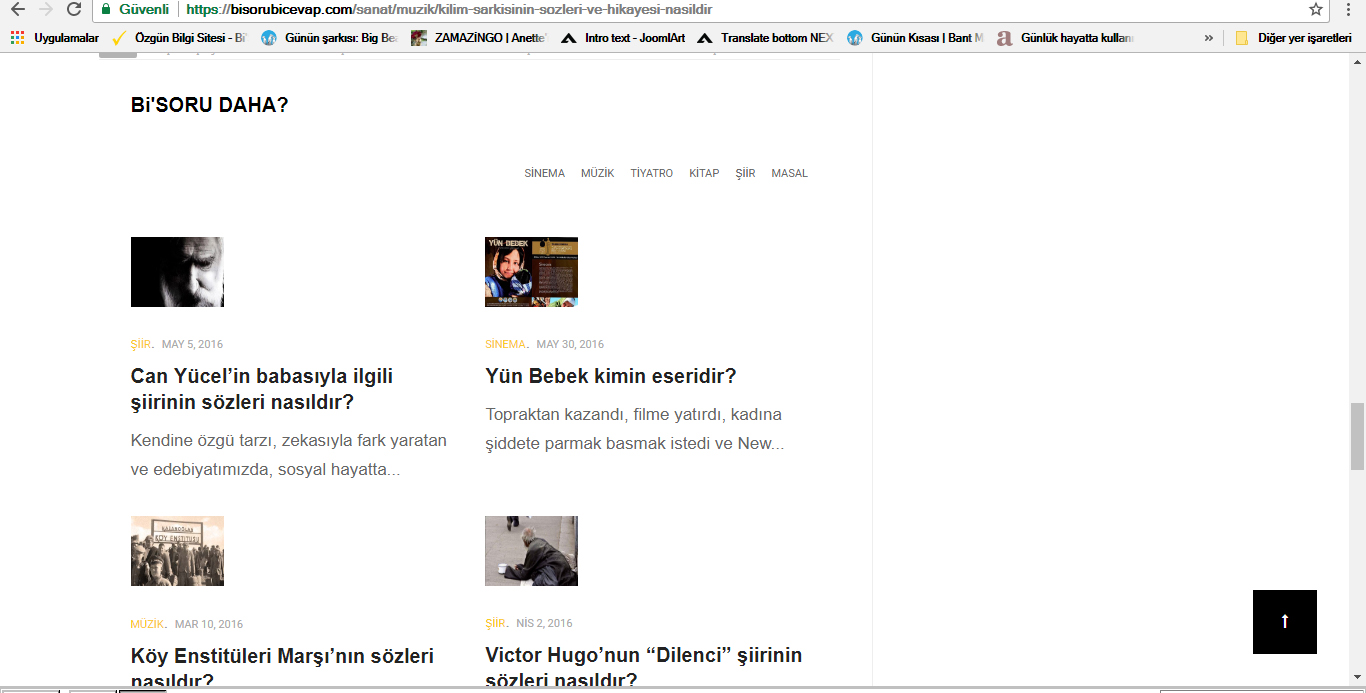The height and width of the screenshot is (693, 1366).
Task: Open the Intro text - JoomlArt bookmark
Action: coord(624,38)
